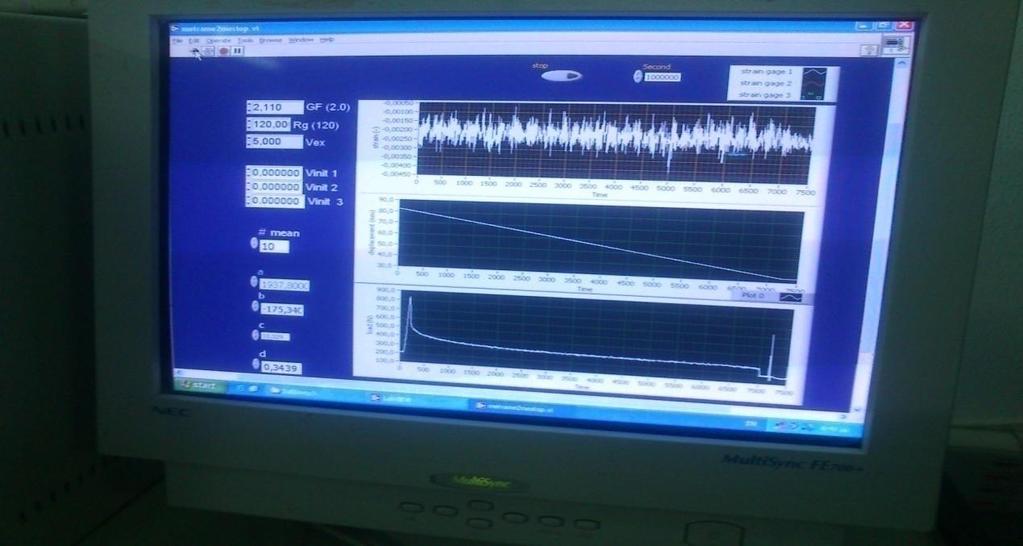Open the Operate menu
The height and width of the screenshot is (546, 1023).
219,40
